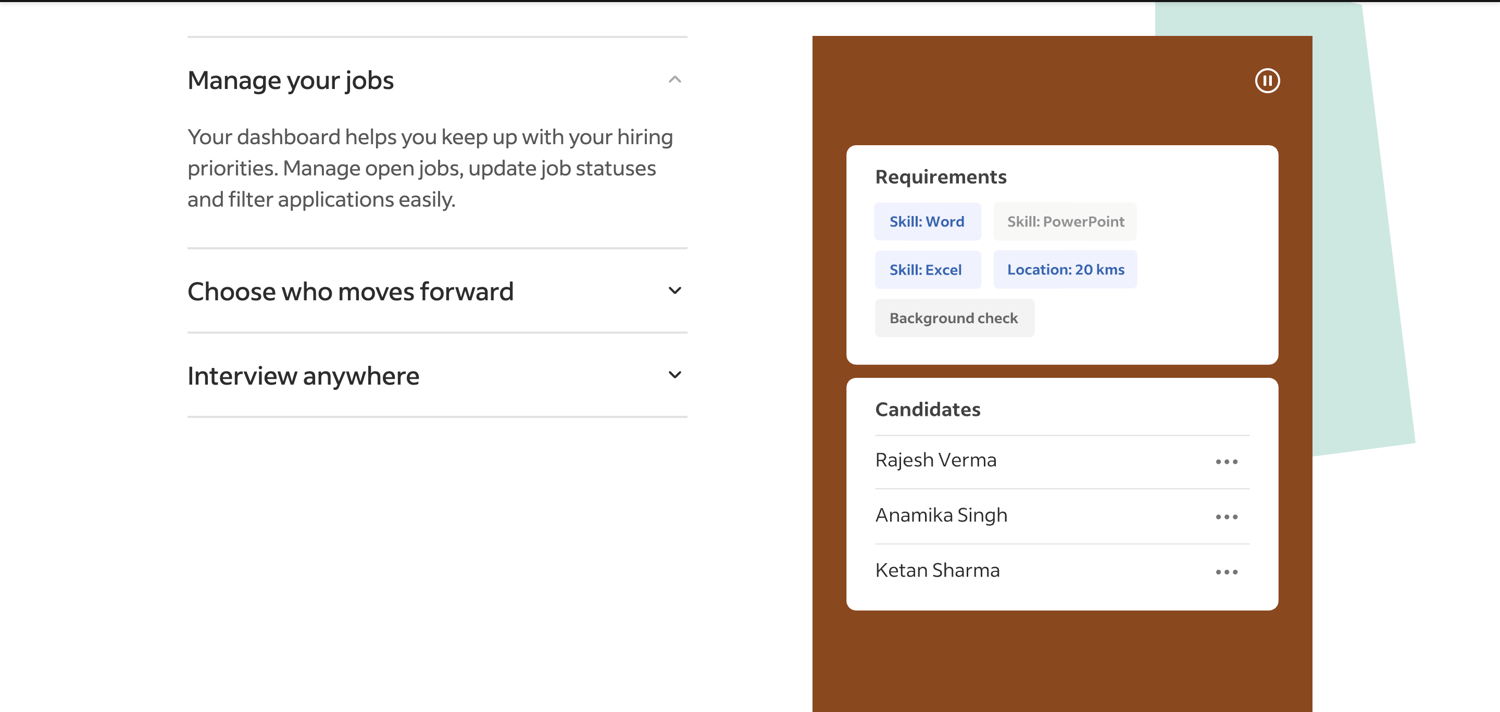Expand the Interview anywhere chevron
This screenshot has height=712, width=1500.
click(675, 375)
